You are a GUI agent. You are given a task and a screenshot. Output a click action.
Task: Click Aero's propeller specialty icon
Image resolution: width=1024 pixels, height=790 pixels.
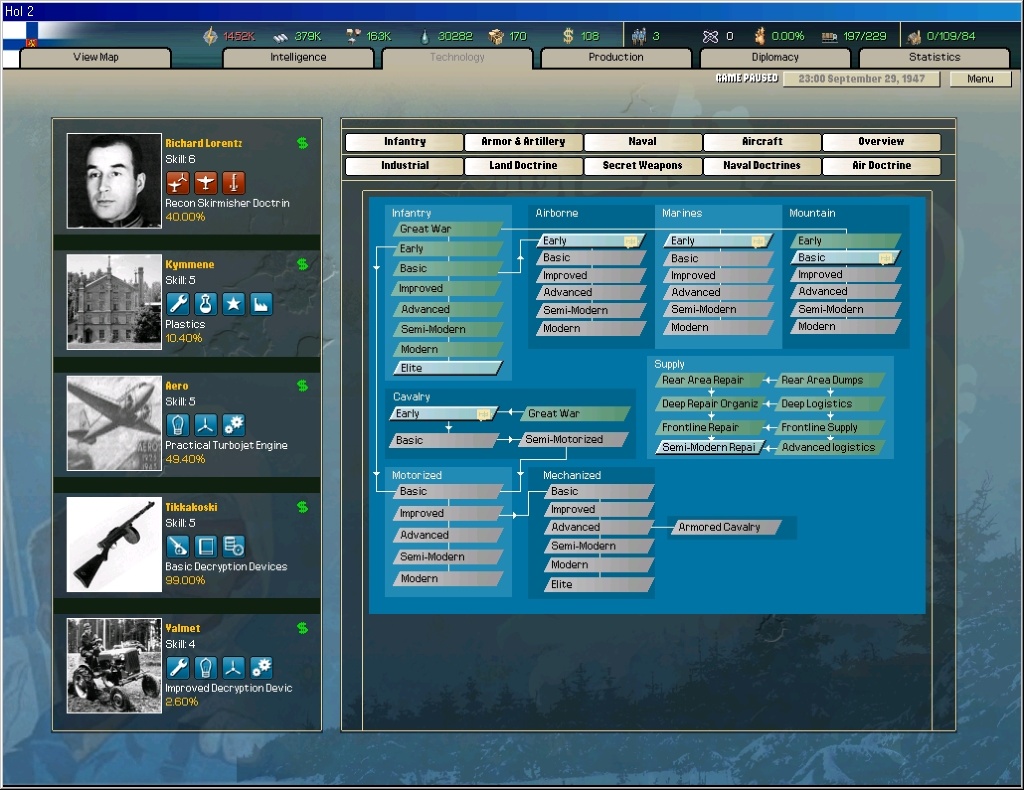click(x=206, y=425)
